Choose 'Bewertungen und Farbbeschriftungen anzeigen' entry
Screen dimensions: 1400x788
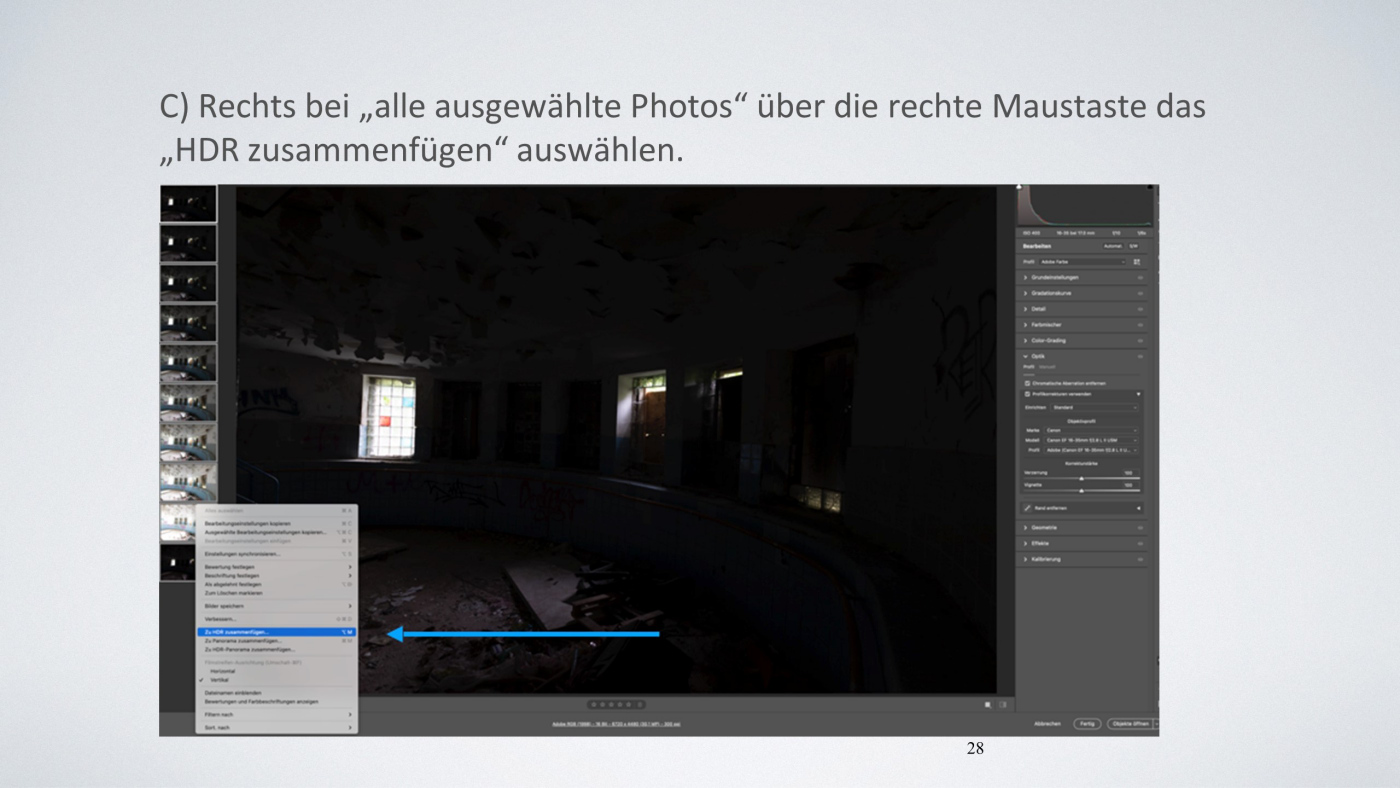point(276,701)
